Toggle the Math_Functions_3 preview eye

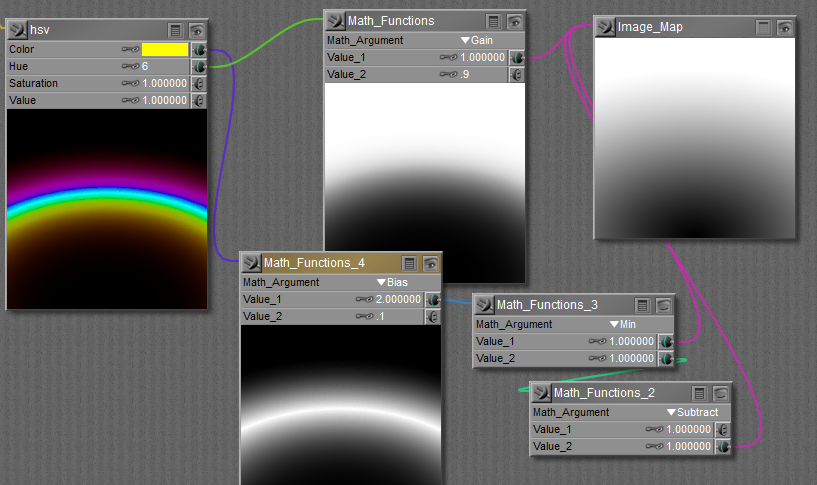pos(663,306)
